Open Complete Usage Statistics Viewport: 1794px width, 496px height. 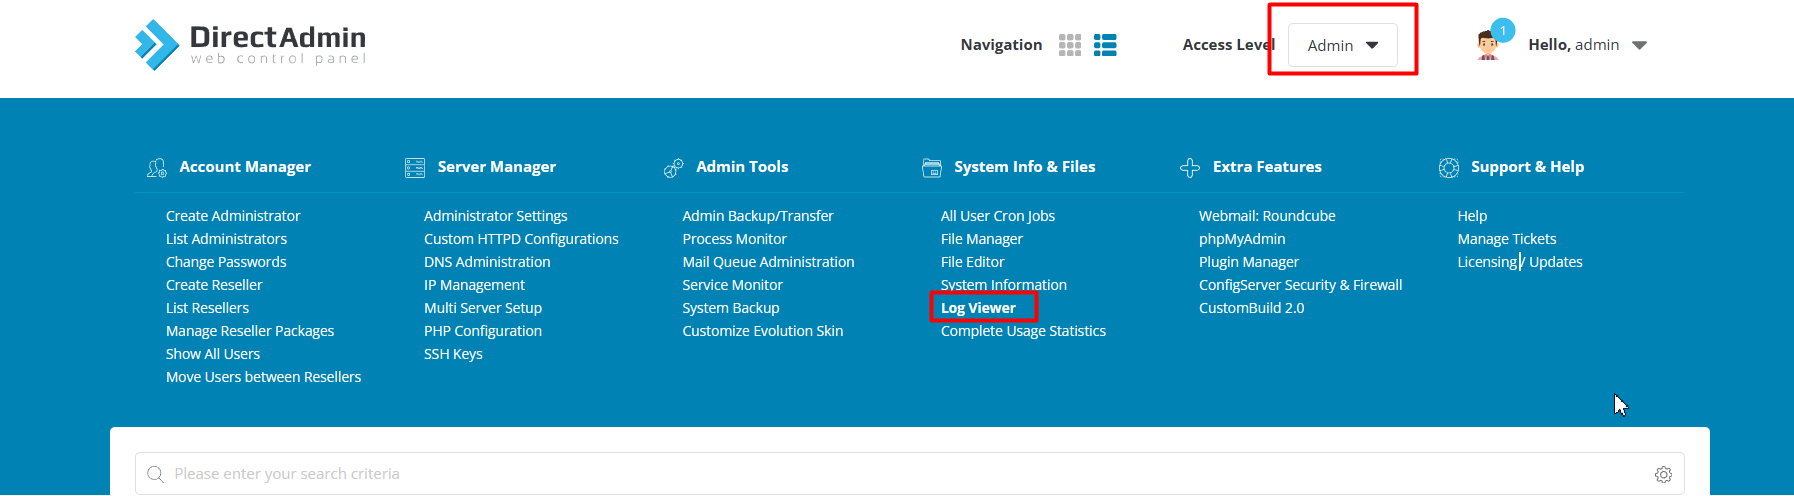1023,331
